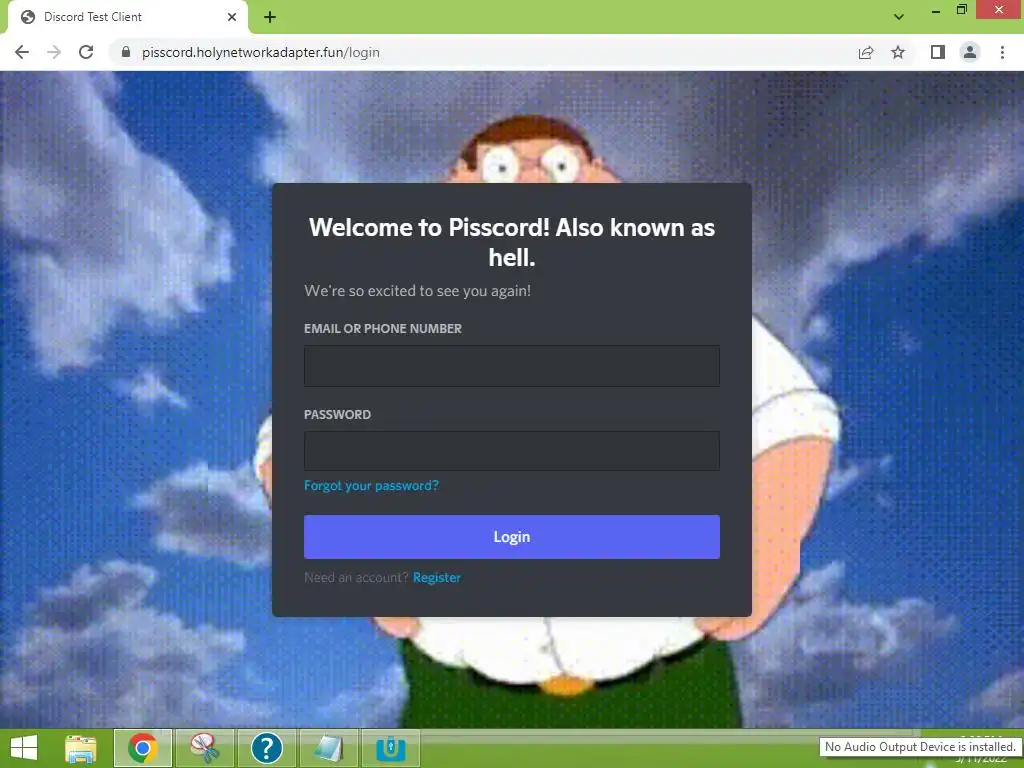Close the Discord Test Client tab
1024x768 pixels.
(x=232, y=17)
